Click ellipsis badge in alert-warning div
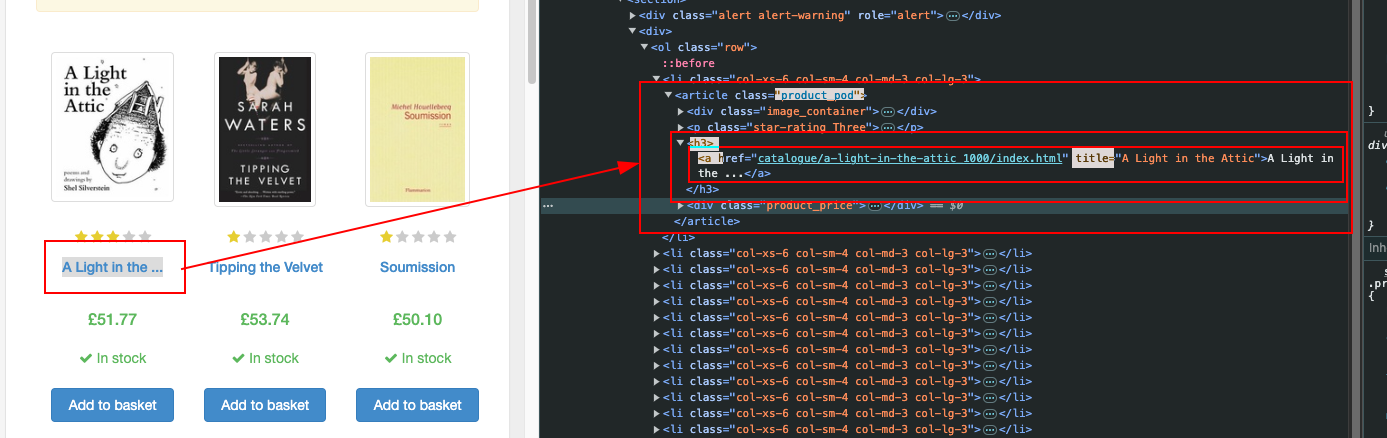This screenshot has width=1387, height=438. [953, 15]
